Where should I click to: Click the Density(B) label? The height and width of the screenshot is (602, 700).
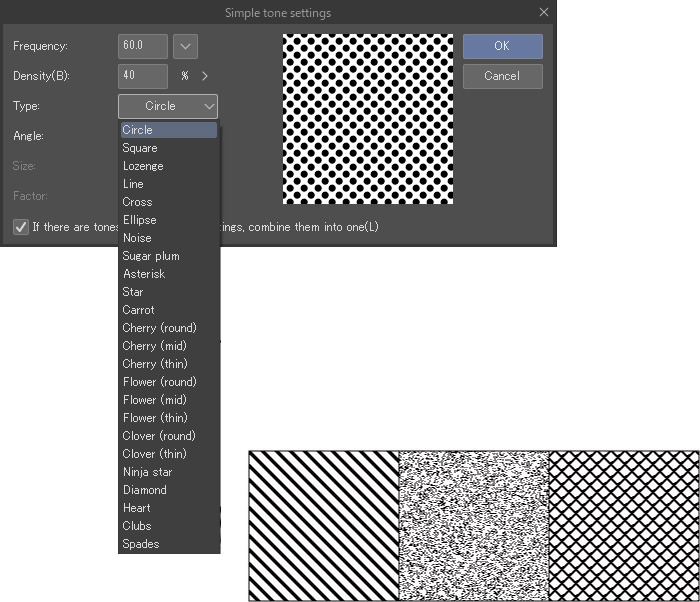pos(42,76)
